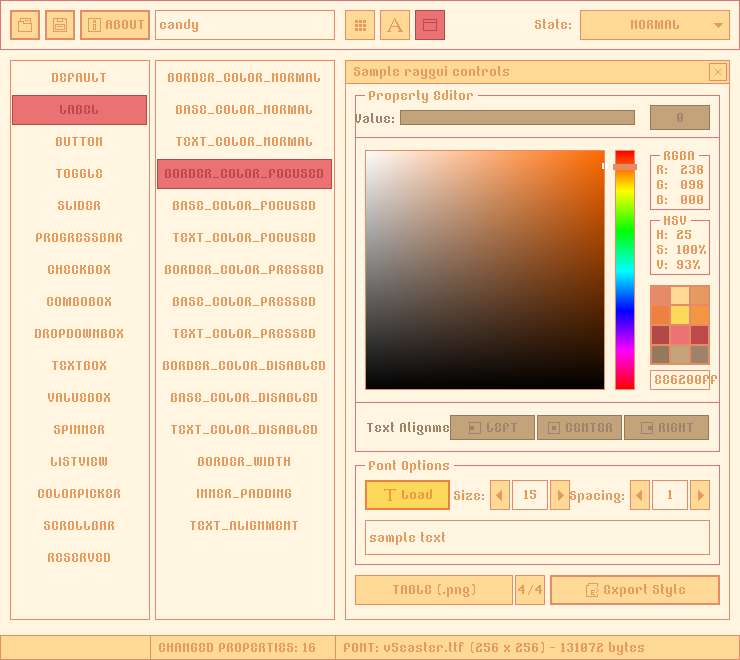Toggle CENTER text alignment
740x660 pixels.
(x=579, y=428)
